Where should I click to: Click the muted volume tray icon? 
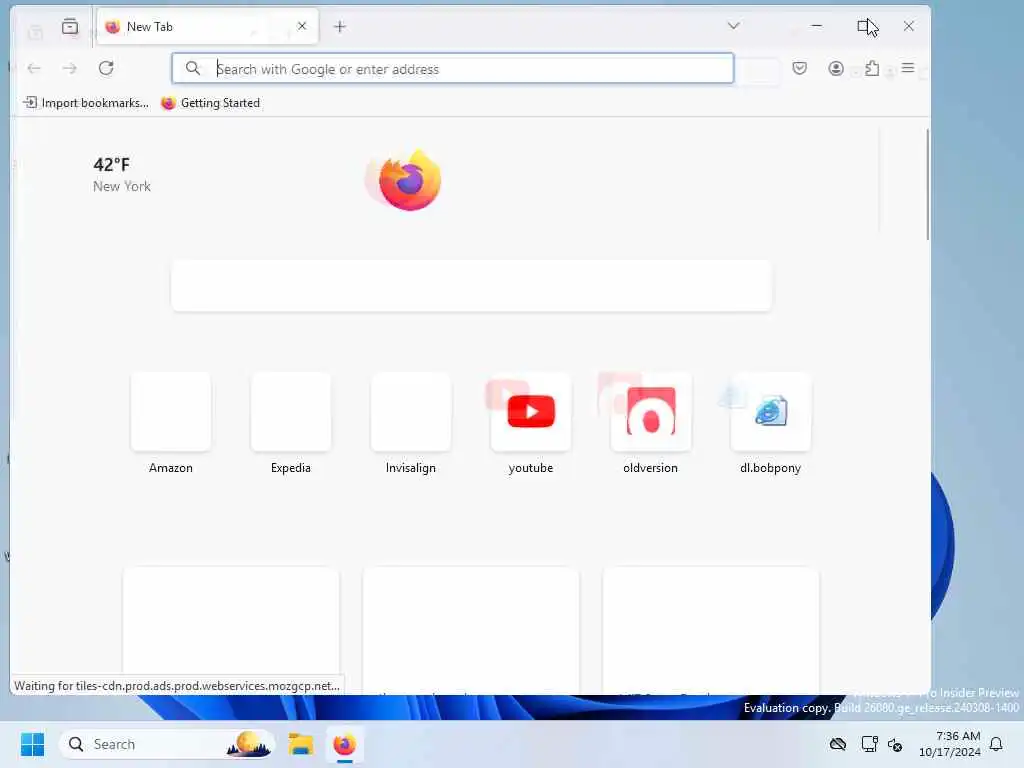pyautogui.click(x=895, y=744)
